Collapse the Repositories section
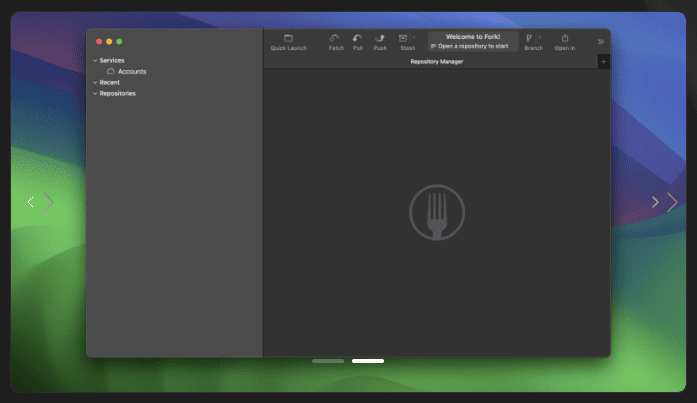The image size is (697, 403). [x=95, y=94]
